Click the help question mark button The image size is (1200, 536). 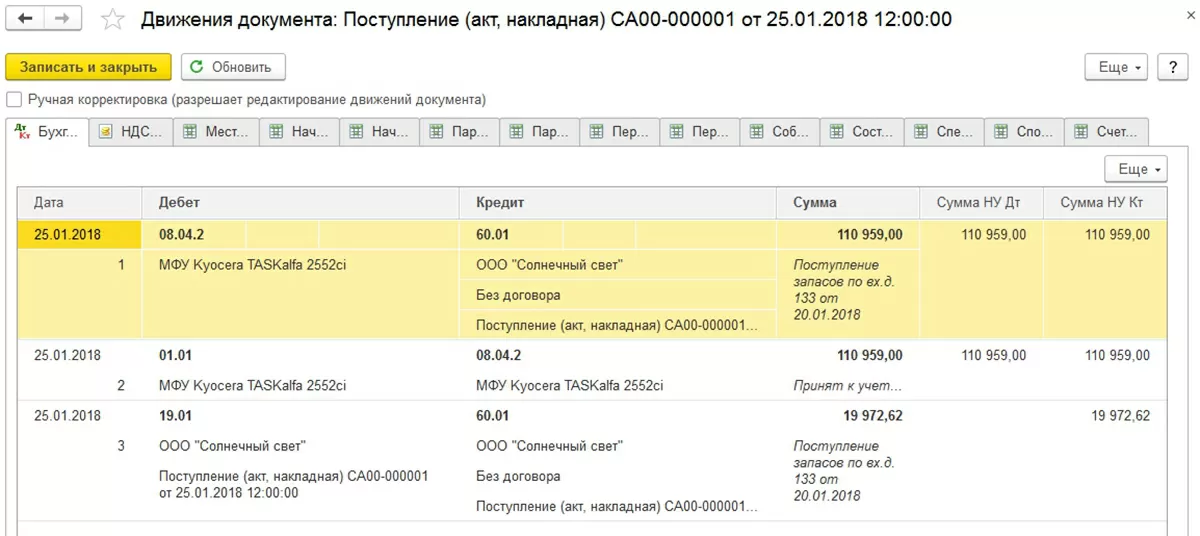point(1172,67)
